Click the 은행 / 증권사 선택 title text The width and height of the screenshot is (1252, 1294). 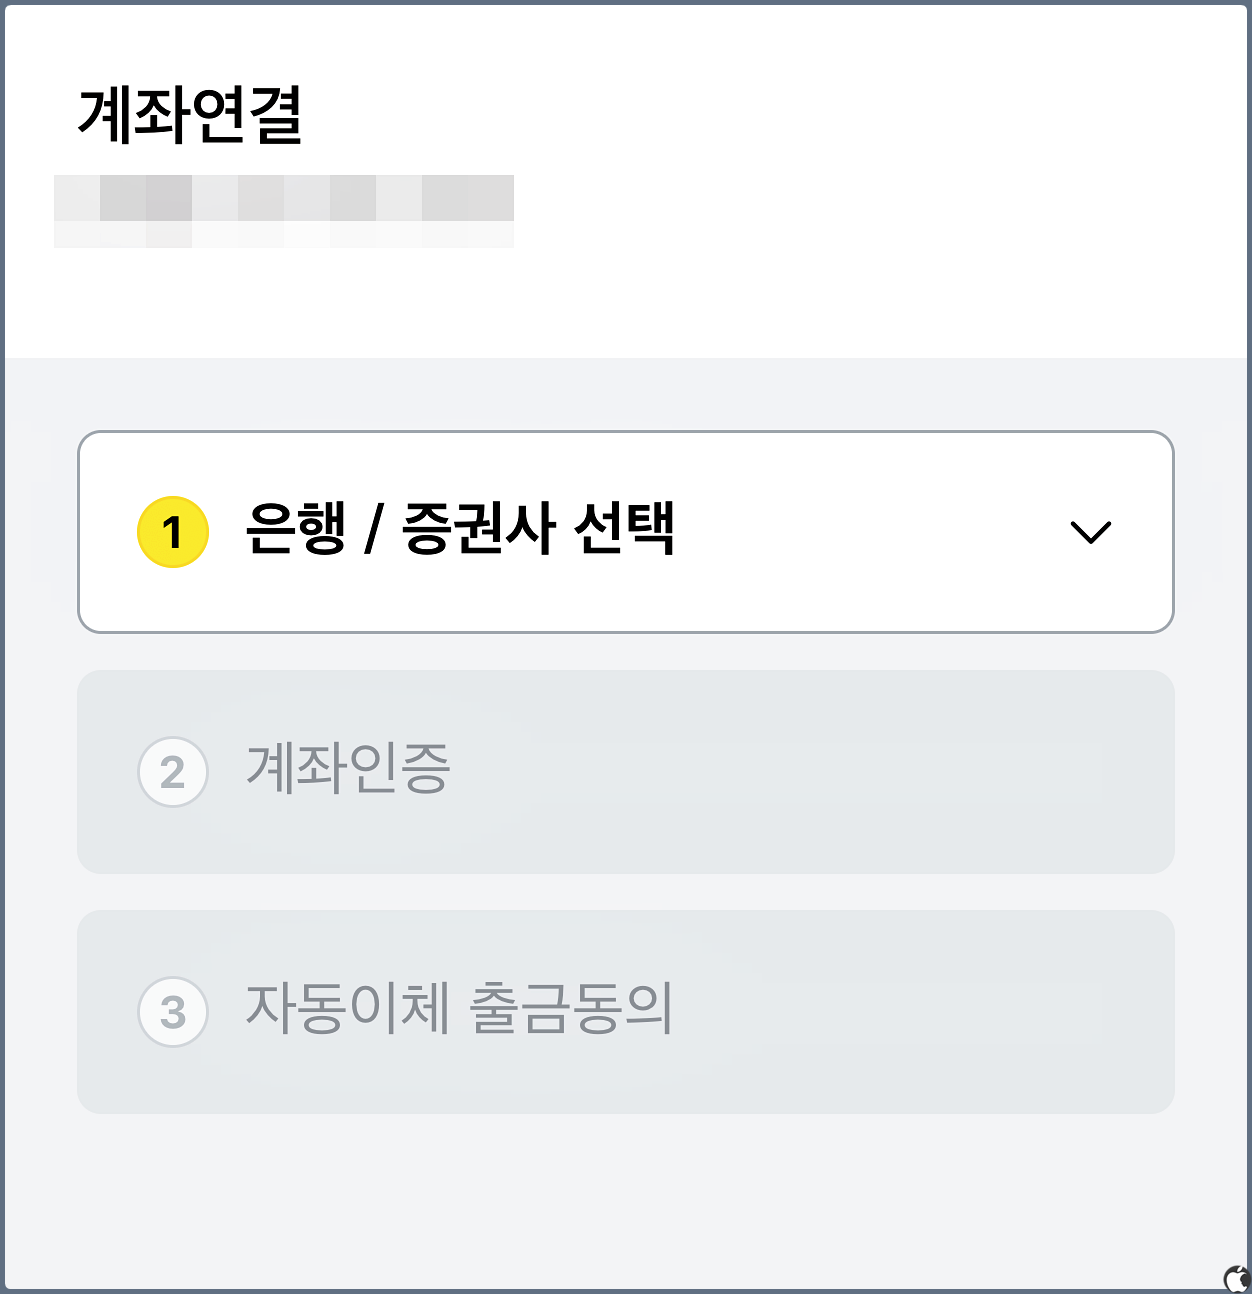[460, 527]
